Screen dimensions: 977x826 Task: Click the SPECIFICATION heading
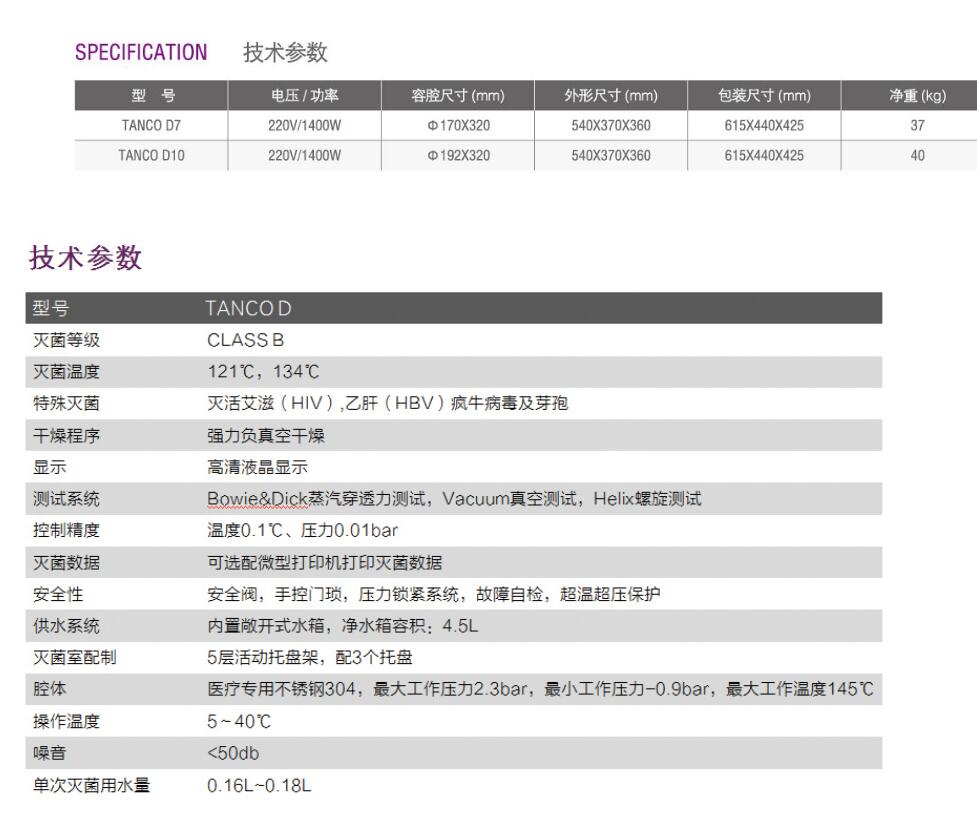[140, 52]
